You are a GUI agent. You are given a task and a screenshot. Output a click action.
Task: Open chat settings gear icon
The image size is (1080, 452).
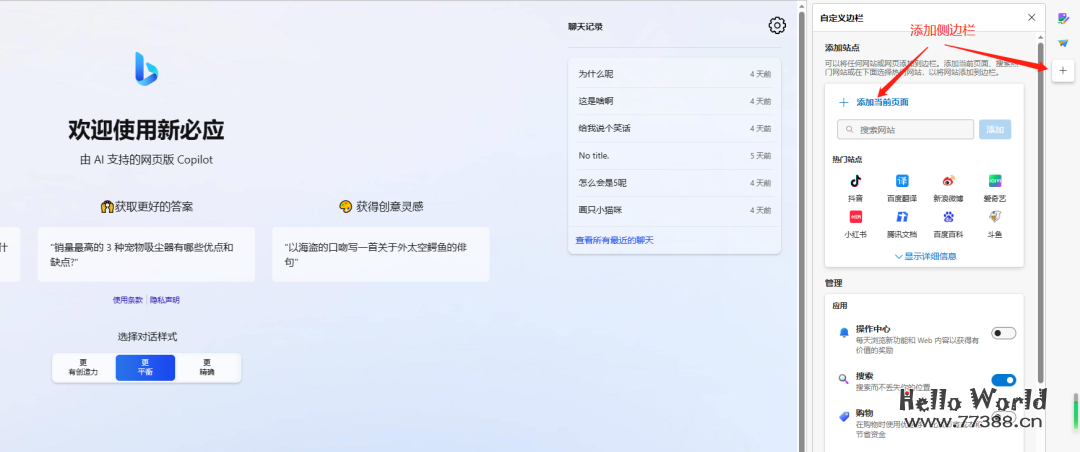777,25
